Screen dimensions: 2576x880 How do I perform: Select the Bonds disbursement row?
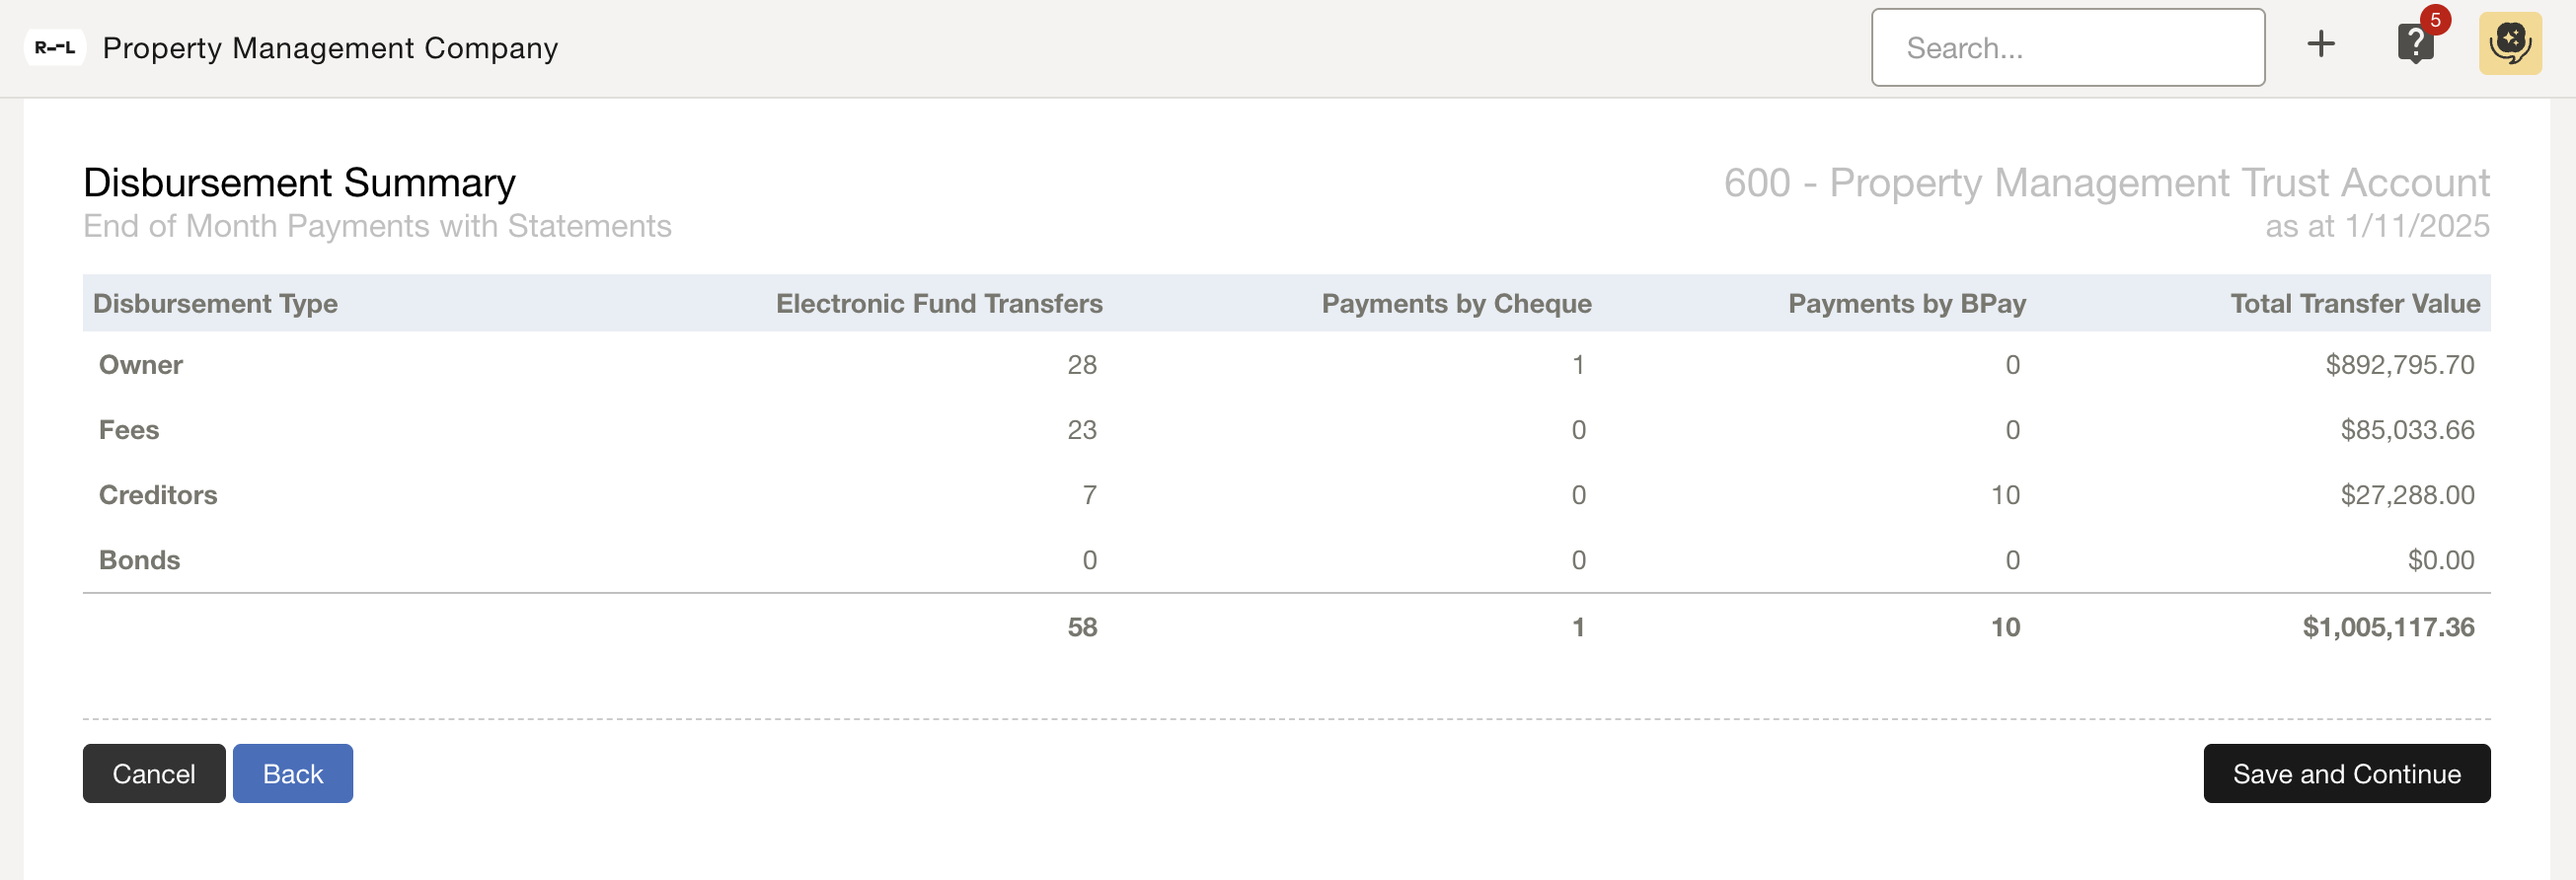139,560
